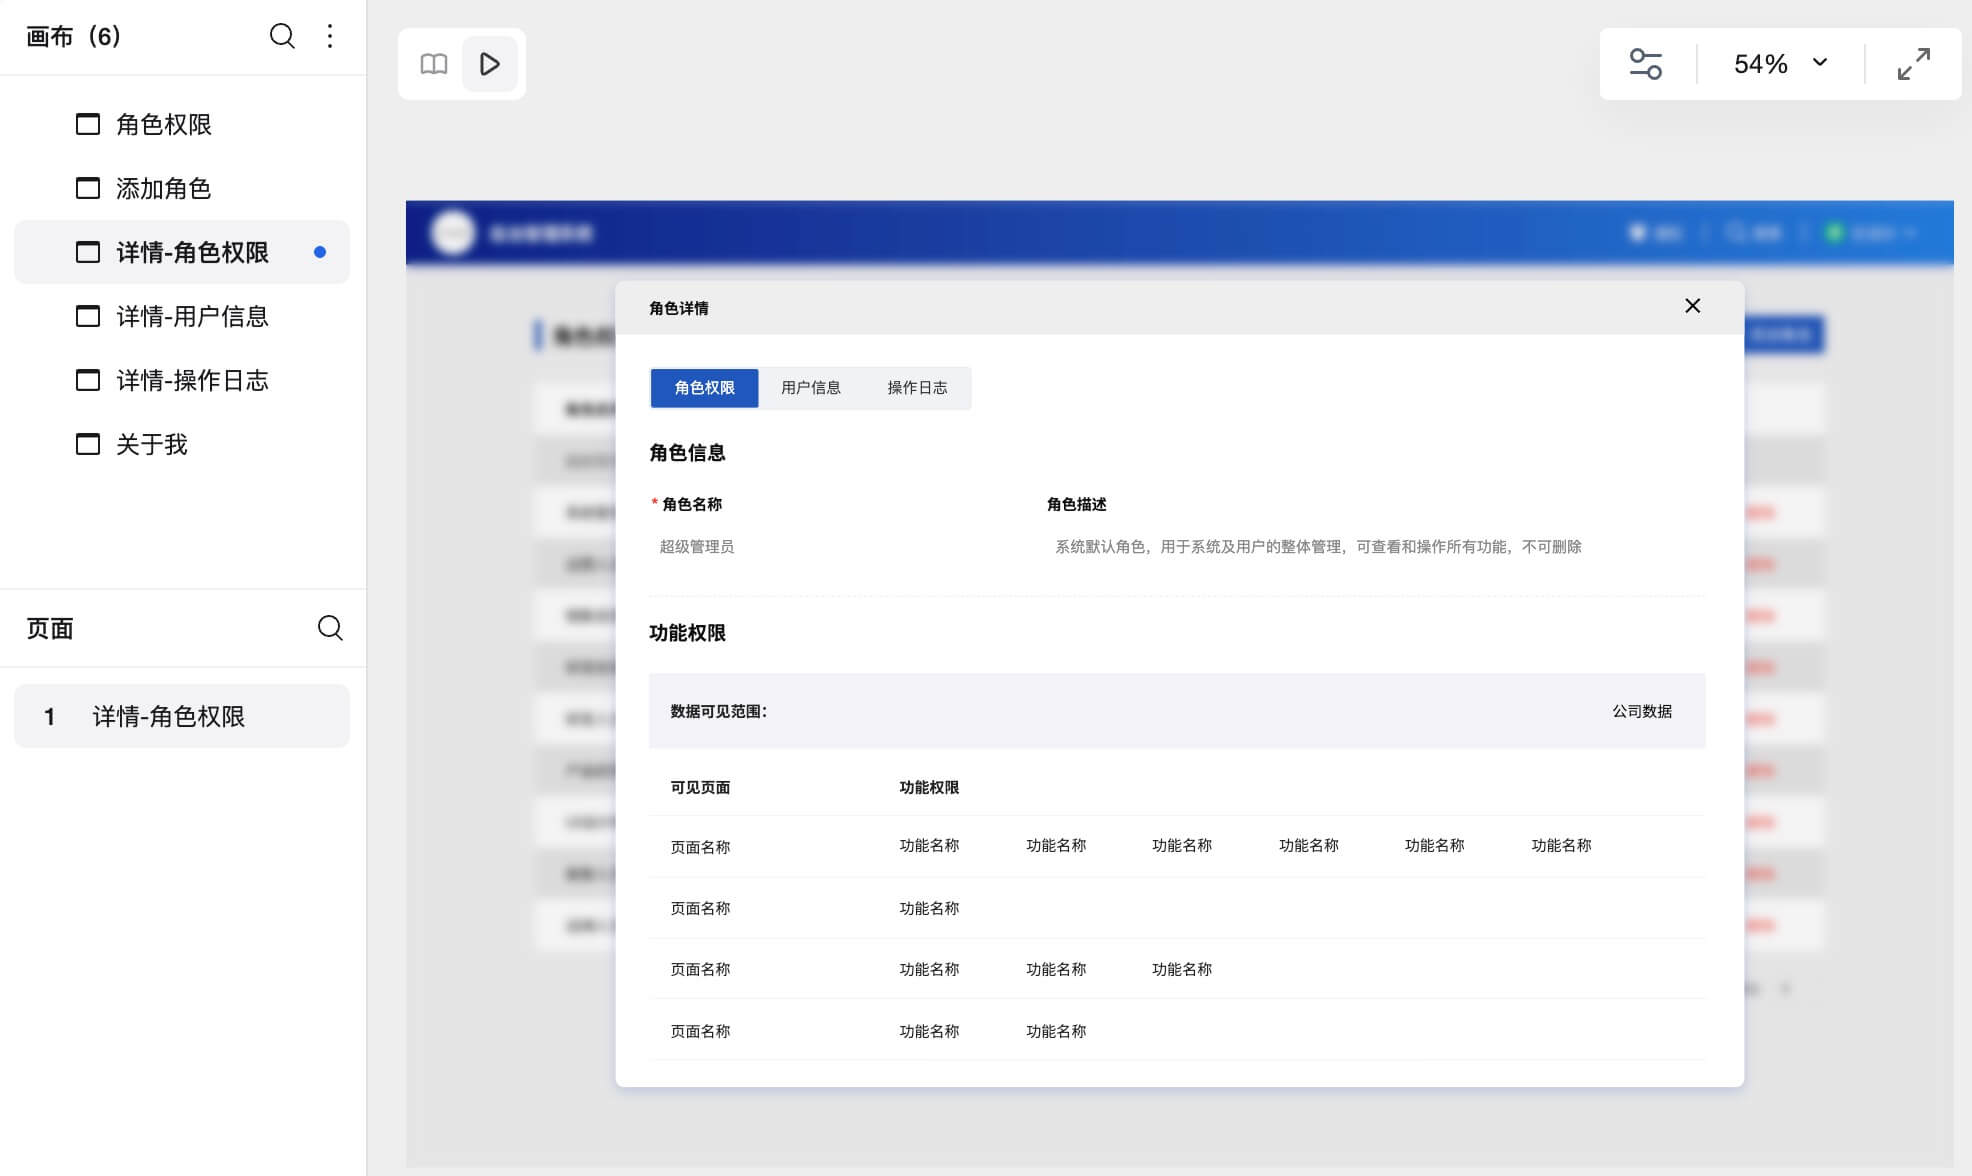Image resolution: width=1972 pixels, height=1176 pixels.
Task: Click the 公司数据 data scope value
Action: 1641,711
